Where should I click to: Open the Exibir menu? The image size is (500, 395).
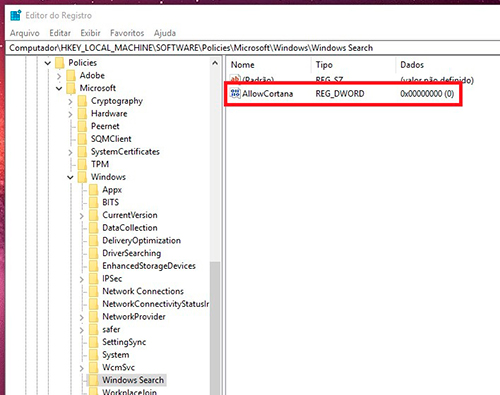[x=90, y=33]
